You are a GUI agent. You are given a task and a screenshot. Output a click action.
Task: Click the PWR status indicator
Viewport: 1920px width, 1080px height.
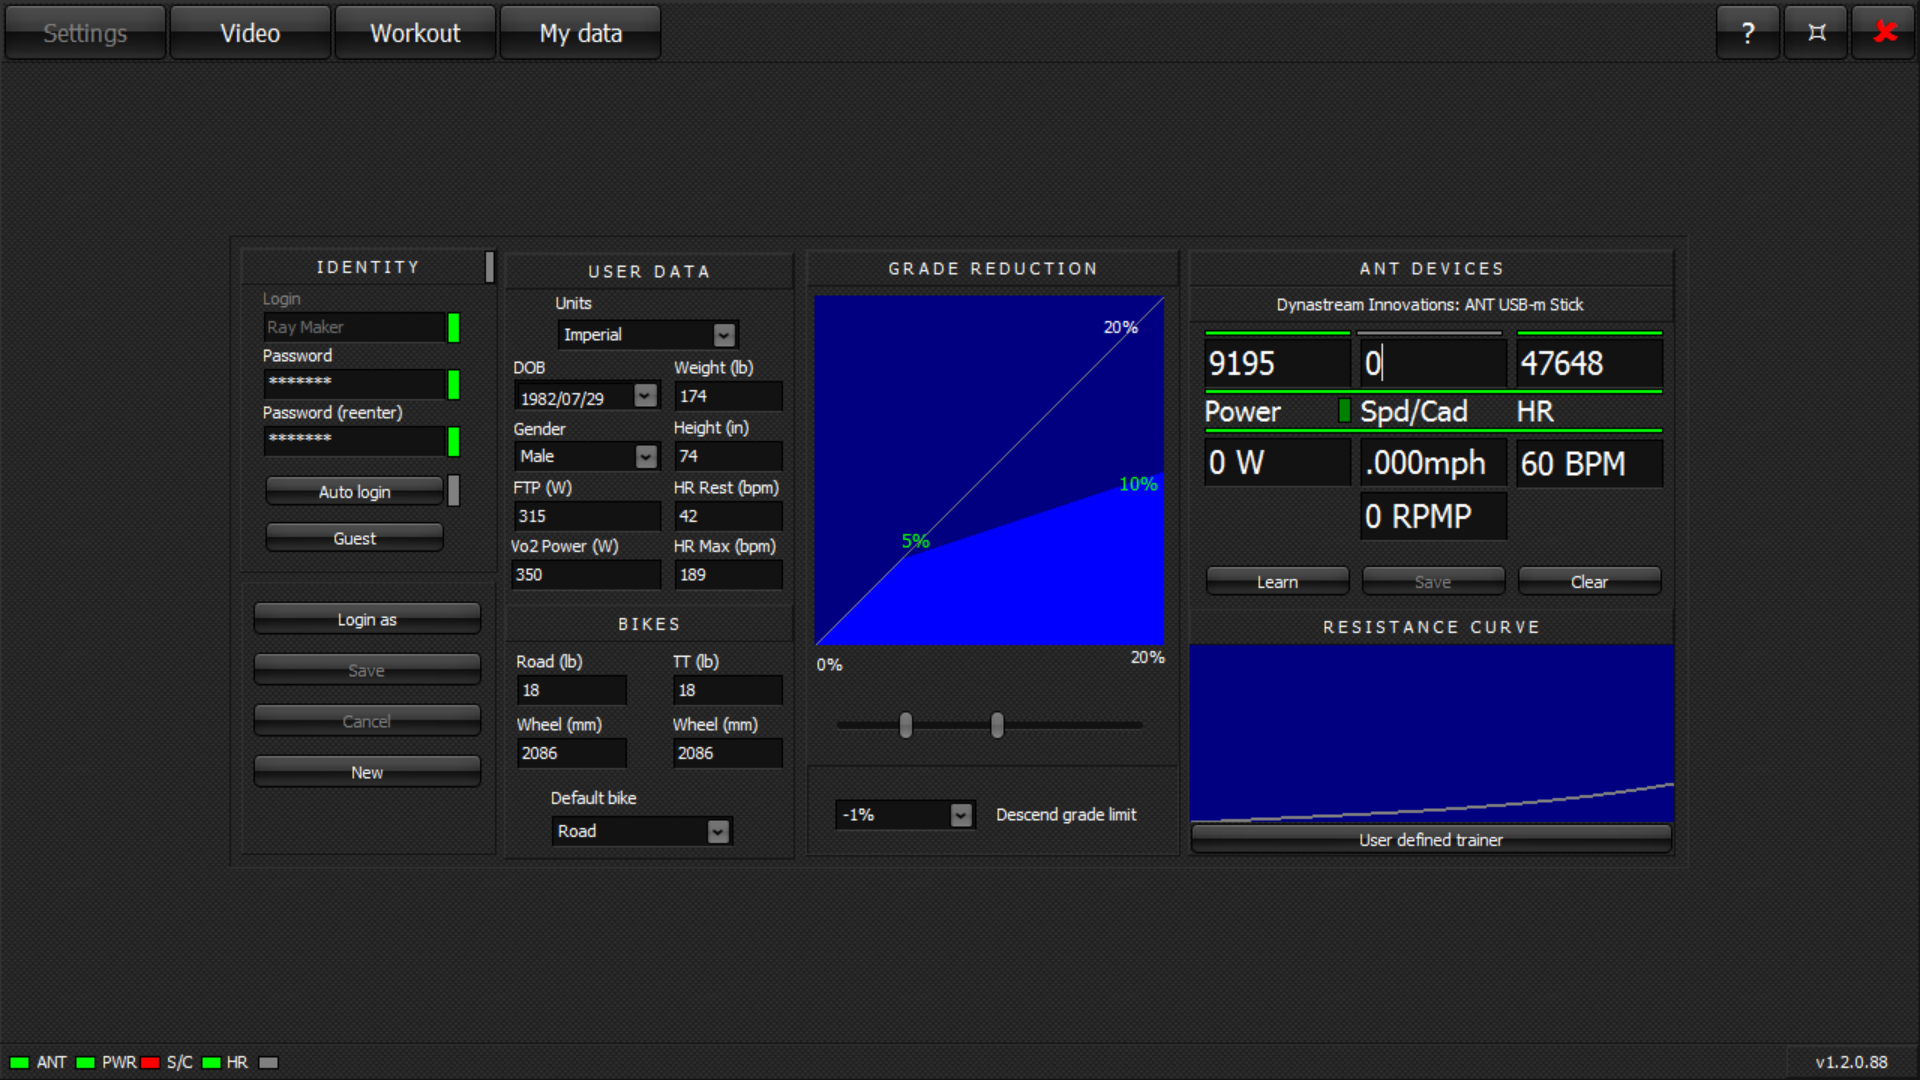(x=85, y=1062)
